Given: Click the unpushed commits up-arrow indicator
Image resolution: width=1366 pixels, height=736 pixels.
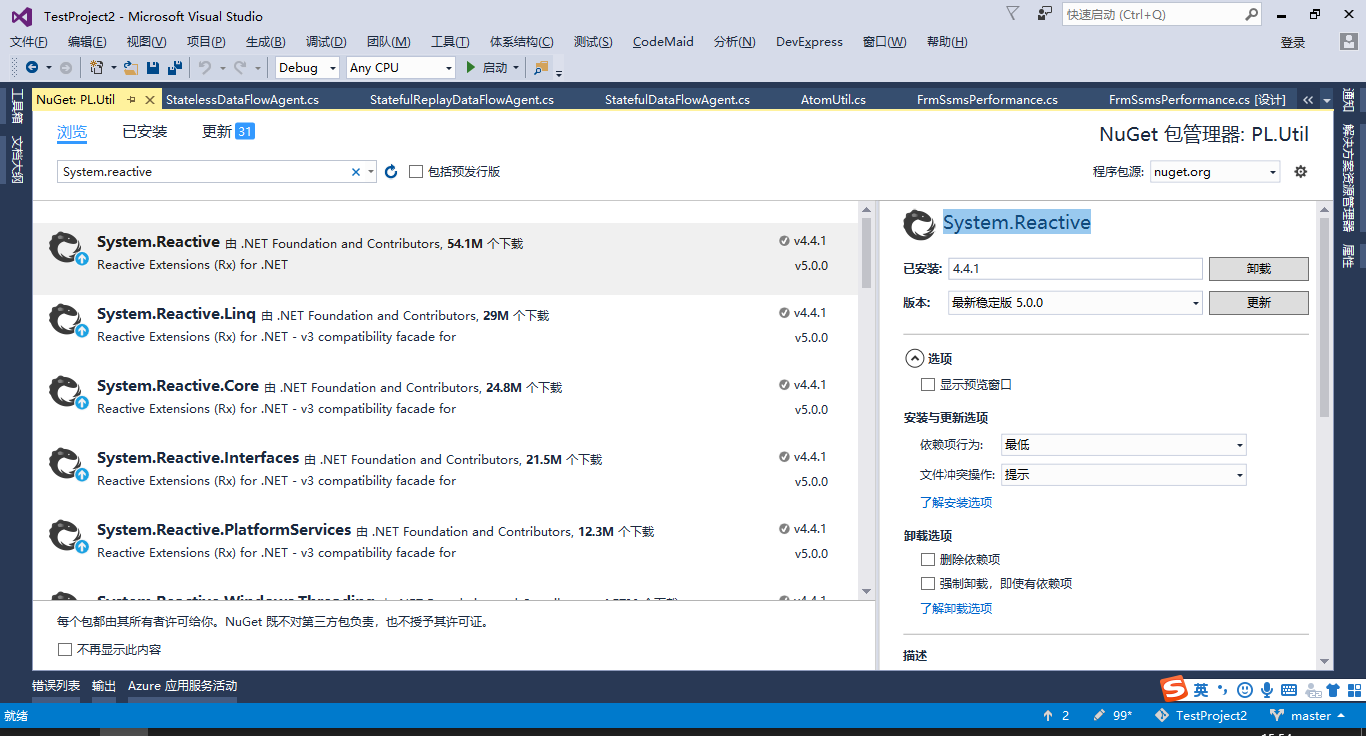Looking at the screenshot, I should click(1056, 716).
